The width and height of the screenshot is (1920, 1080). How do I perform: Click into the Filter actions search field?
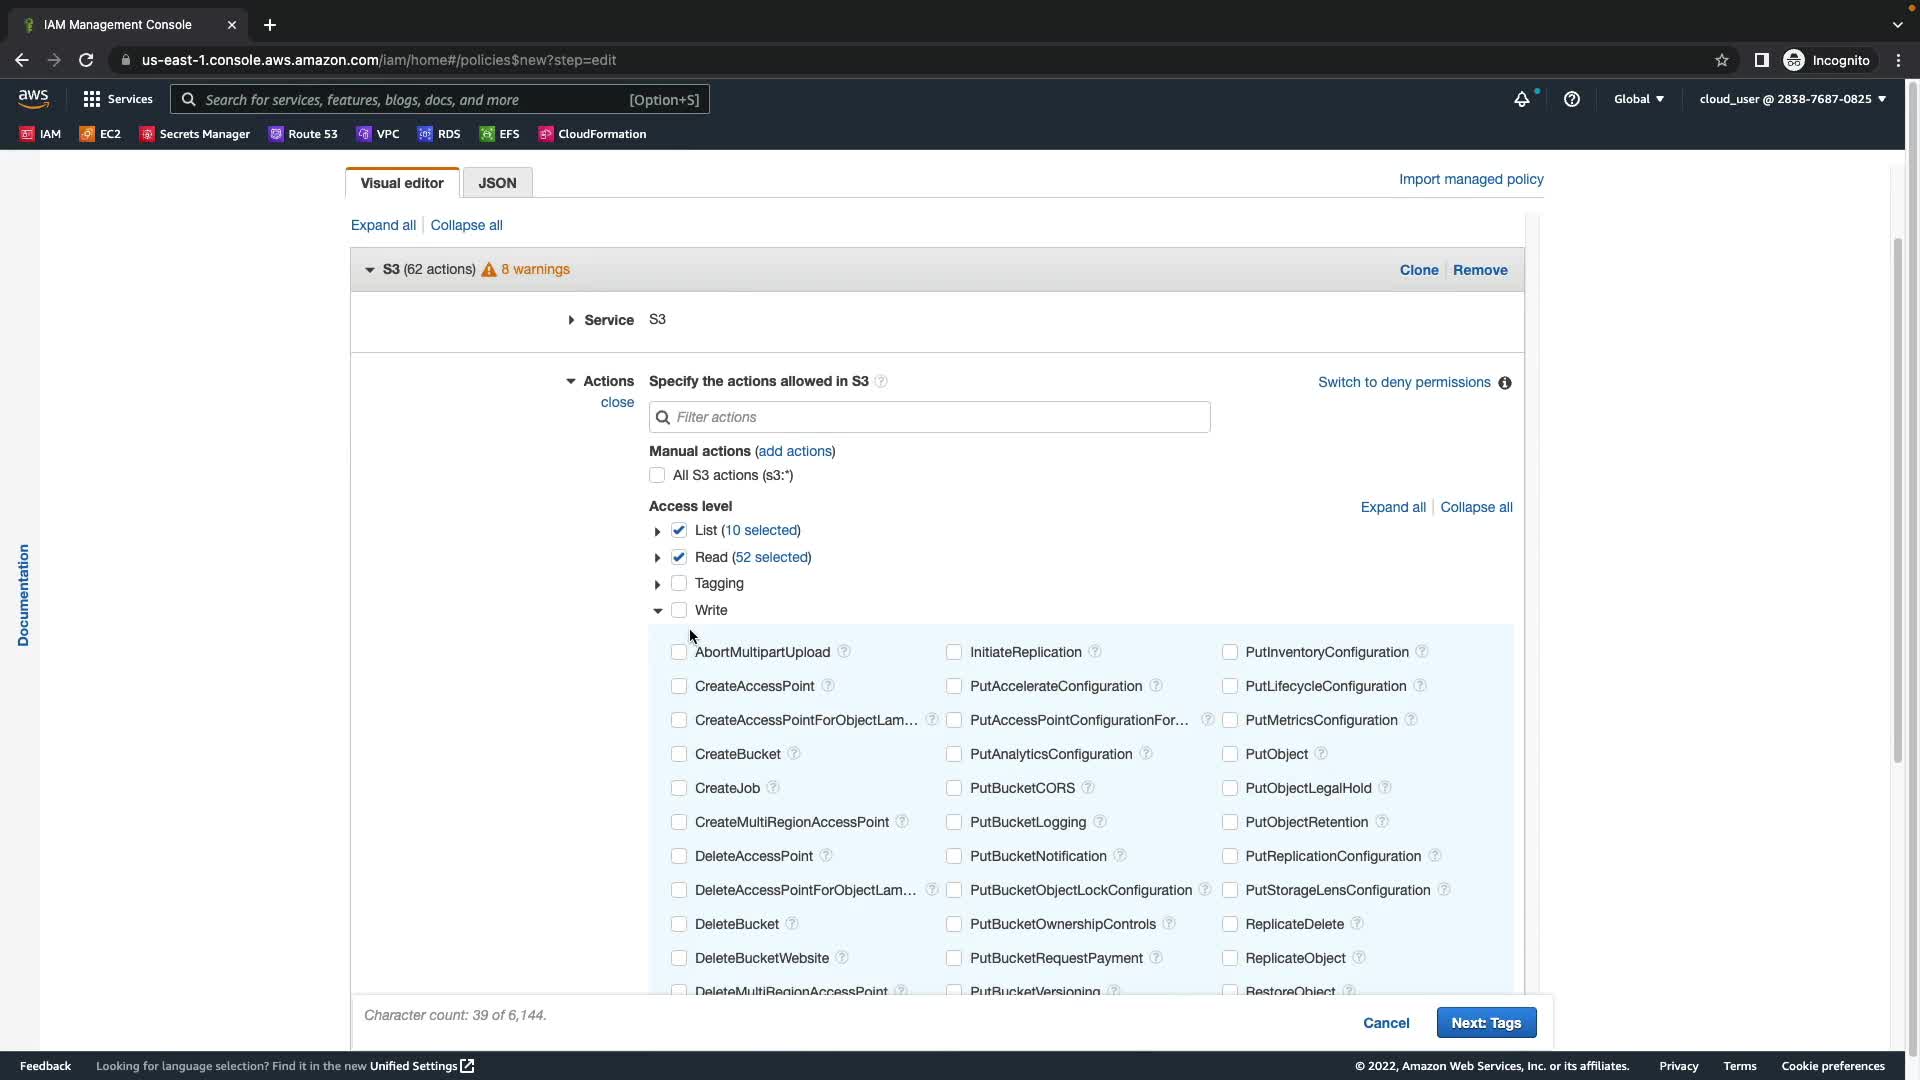pos(930,417)
